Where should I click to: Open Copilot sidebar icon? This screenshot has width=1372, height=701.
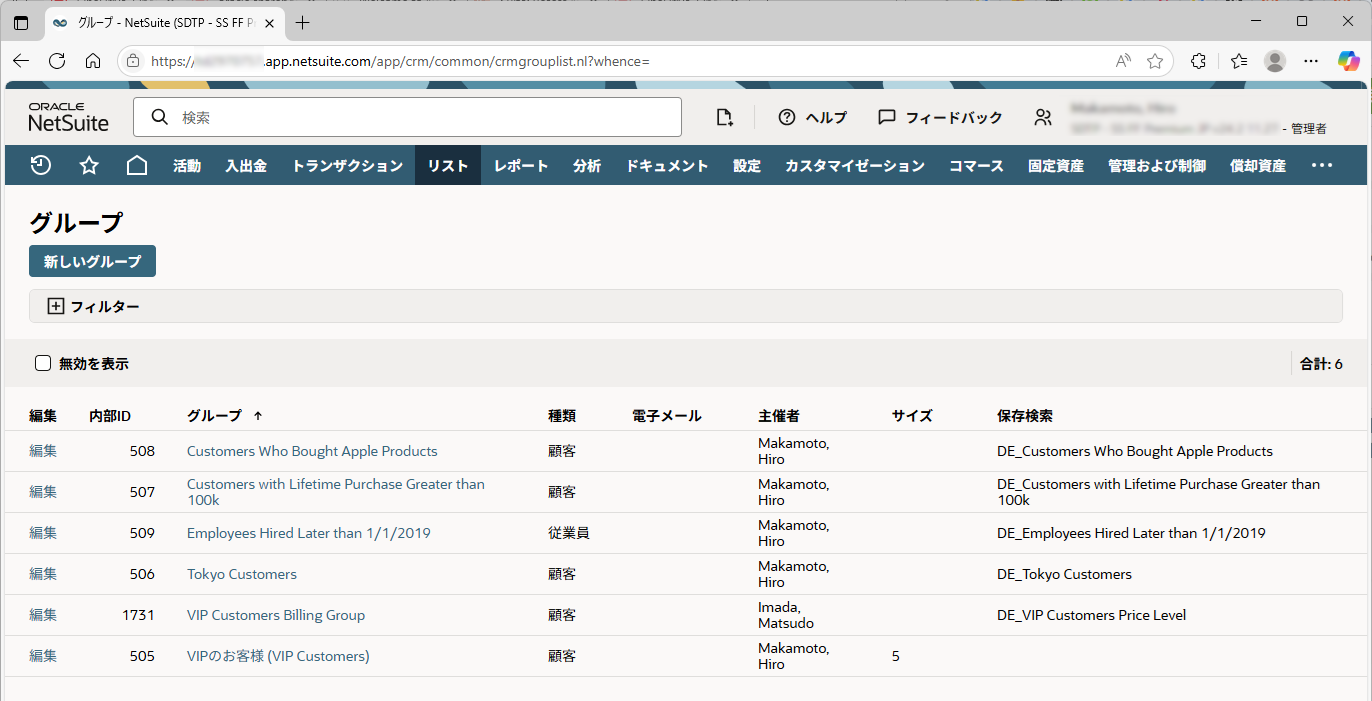coord(1349,61)
